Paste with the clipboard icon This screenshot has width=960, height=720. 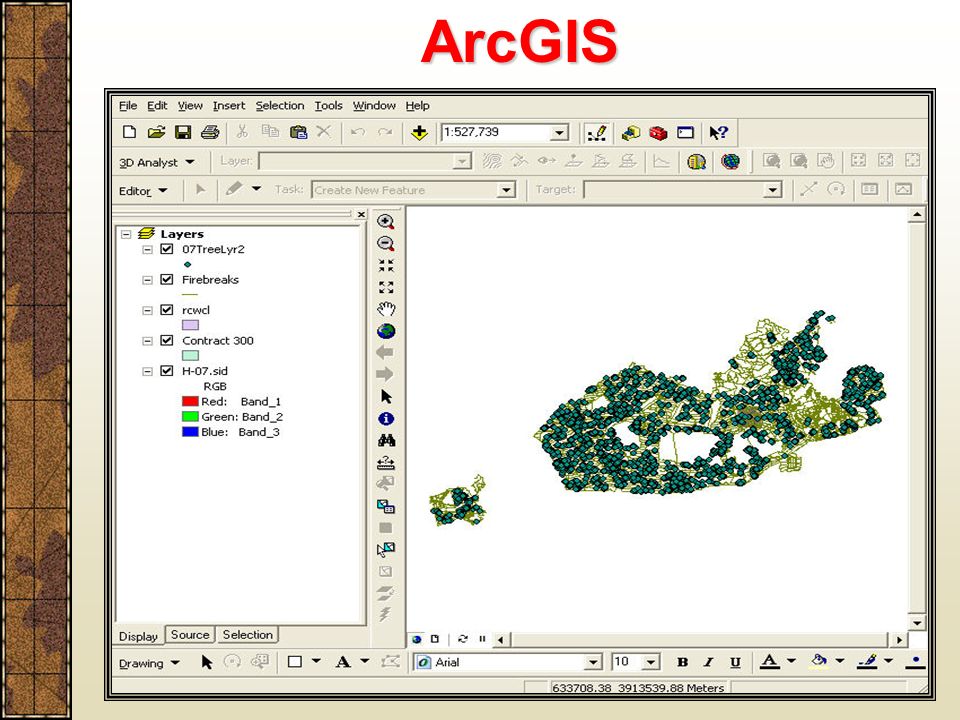point(298,132)
